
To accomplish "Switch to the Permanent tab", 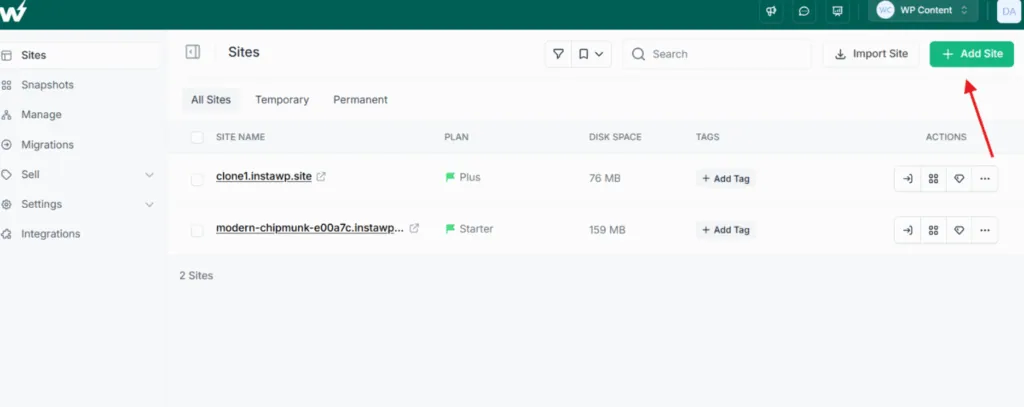I will click(x=360, y=100).
